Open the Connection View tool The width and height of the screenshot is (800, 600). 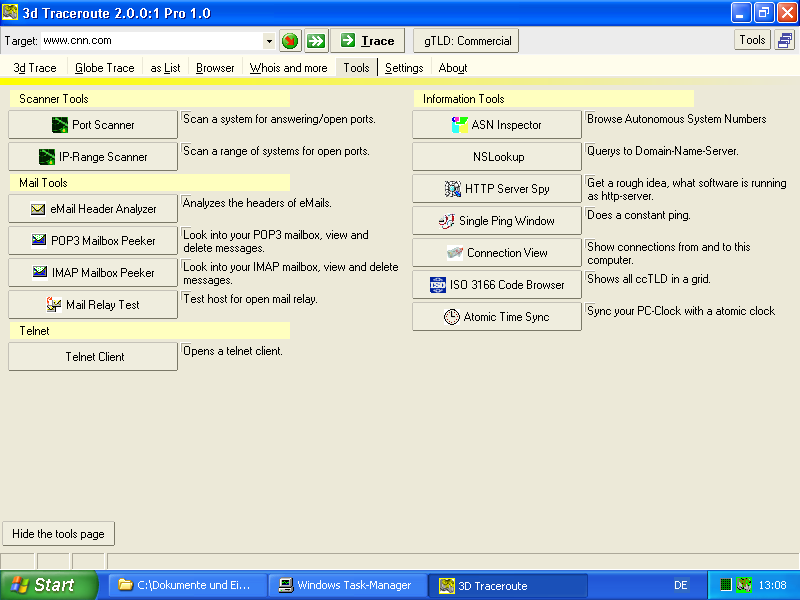tap(497, 253)
